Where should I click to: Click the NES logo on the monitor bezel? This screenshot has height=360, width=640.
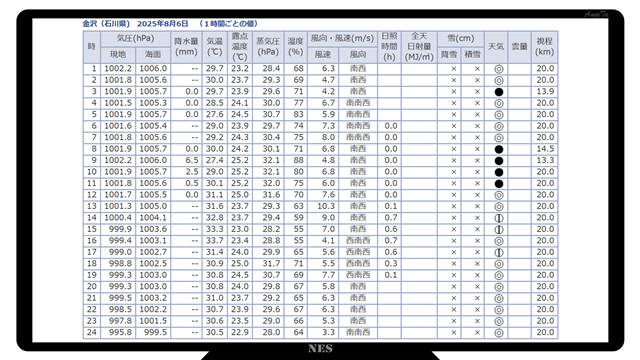coord(320,349)
